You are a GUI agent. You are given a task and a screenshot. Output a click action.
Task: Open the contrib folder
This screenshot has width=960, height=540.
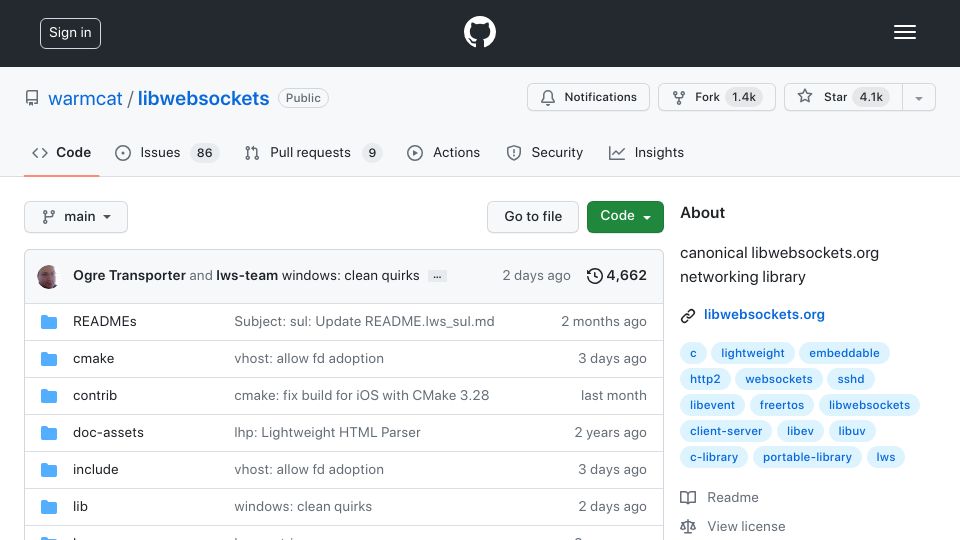point(95,396)
